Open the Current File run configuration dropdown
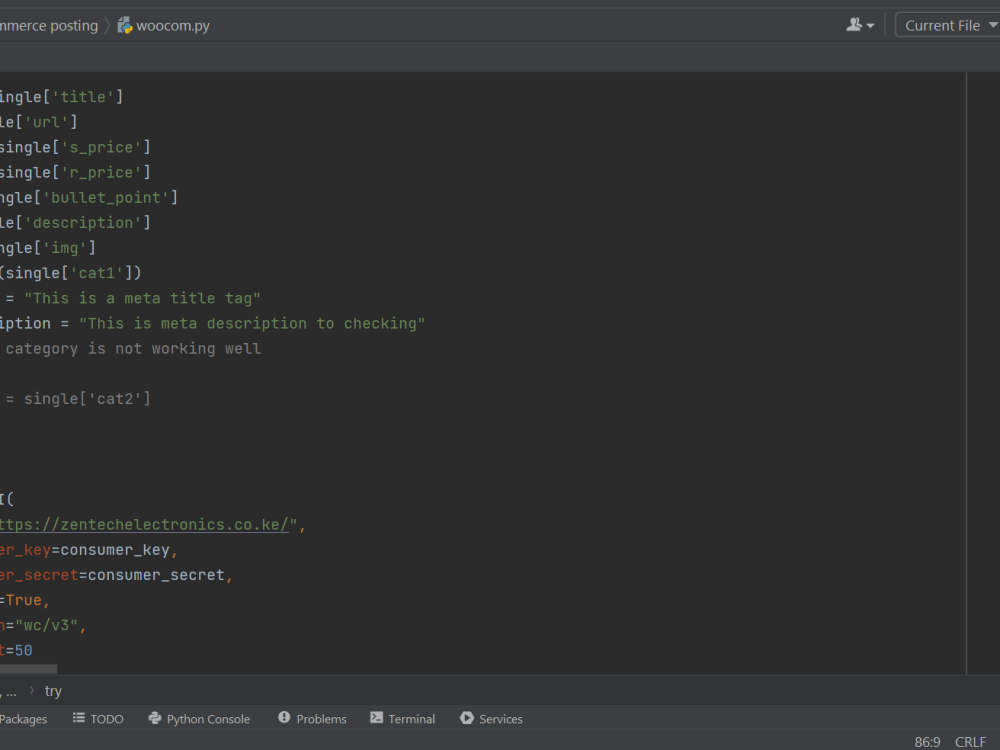 pos(948,26)
